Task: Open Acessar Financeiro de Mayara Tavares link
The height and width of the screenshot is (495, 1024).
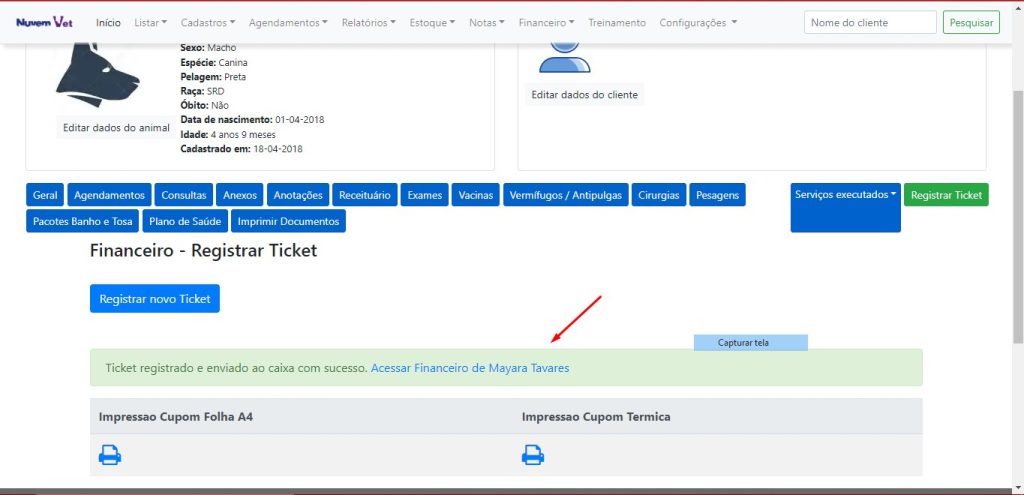Action: 469,368
